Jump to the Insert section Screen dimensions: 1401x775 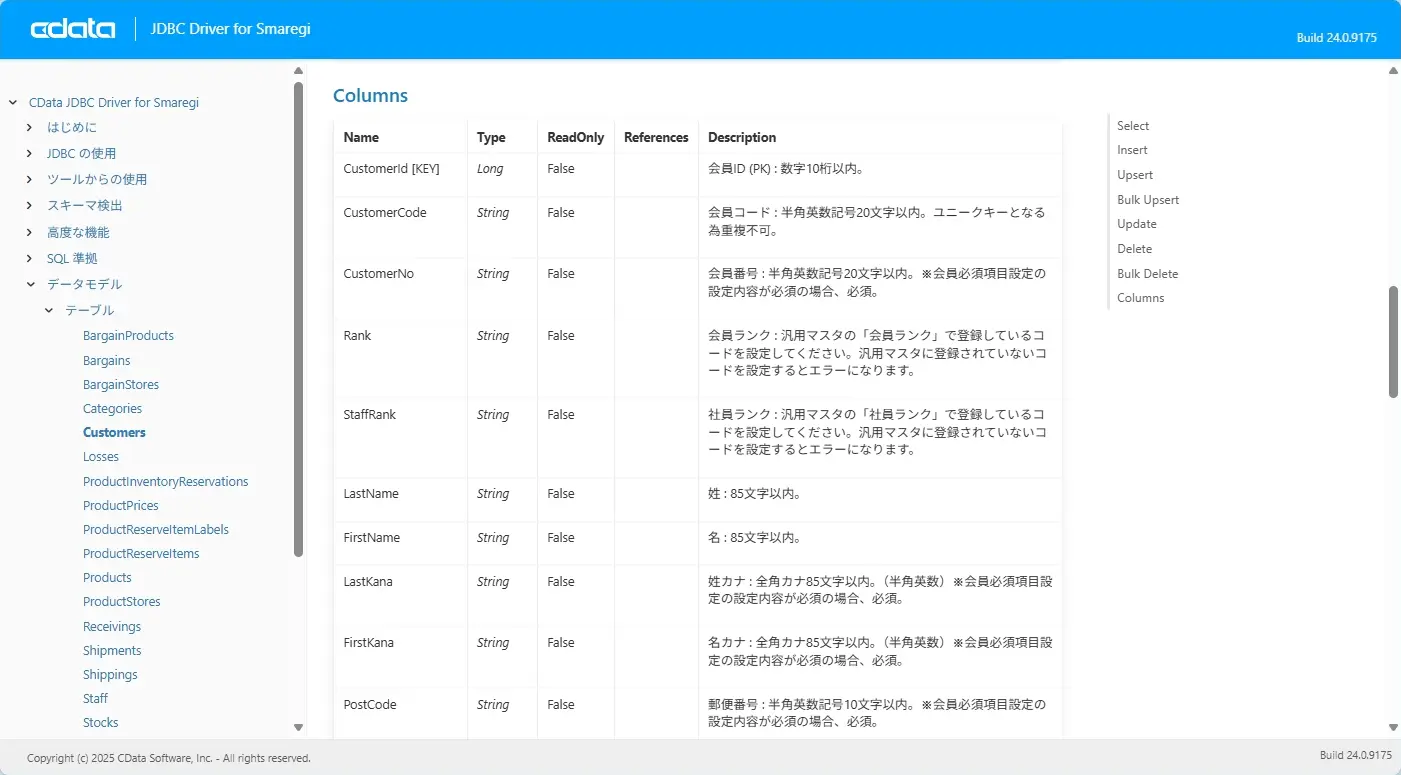(x=1132, y=150)
